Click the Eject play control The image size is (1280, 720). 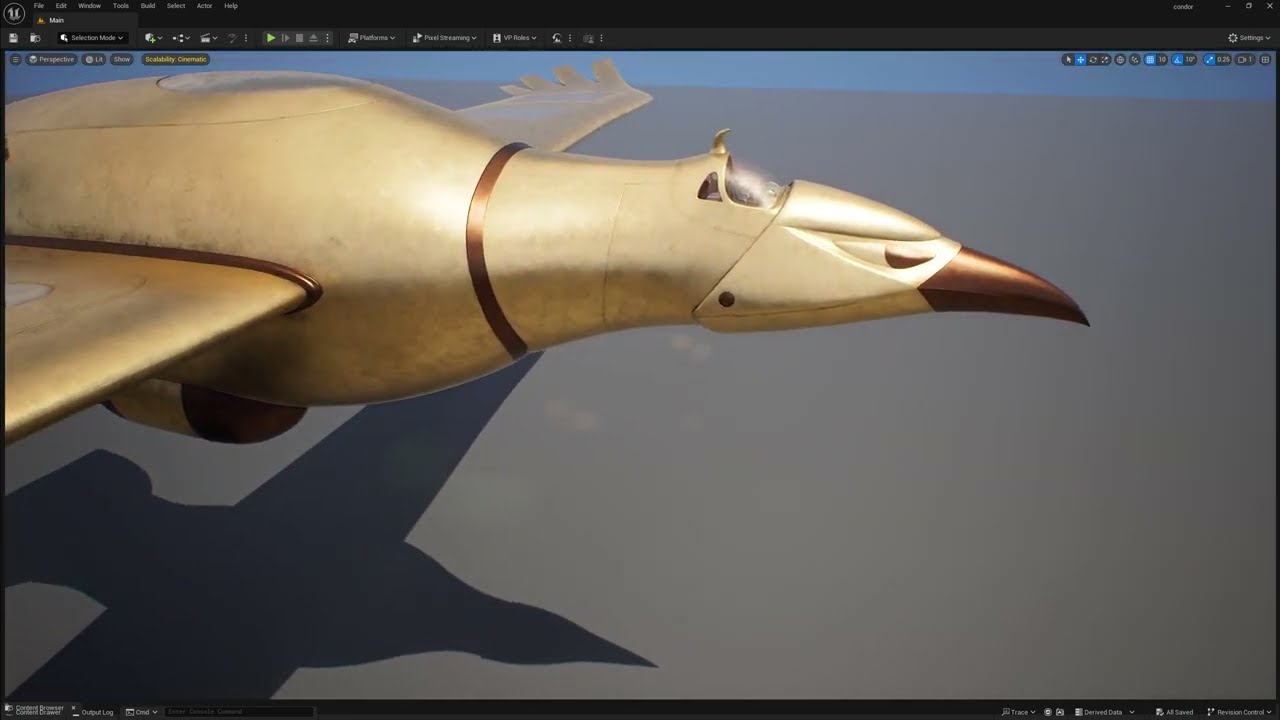[x=313, y=38]
